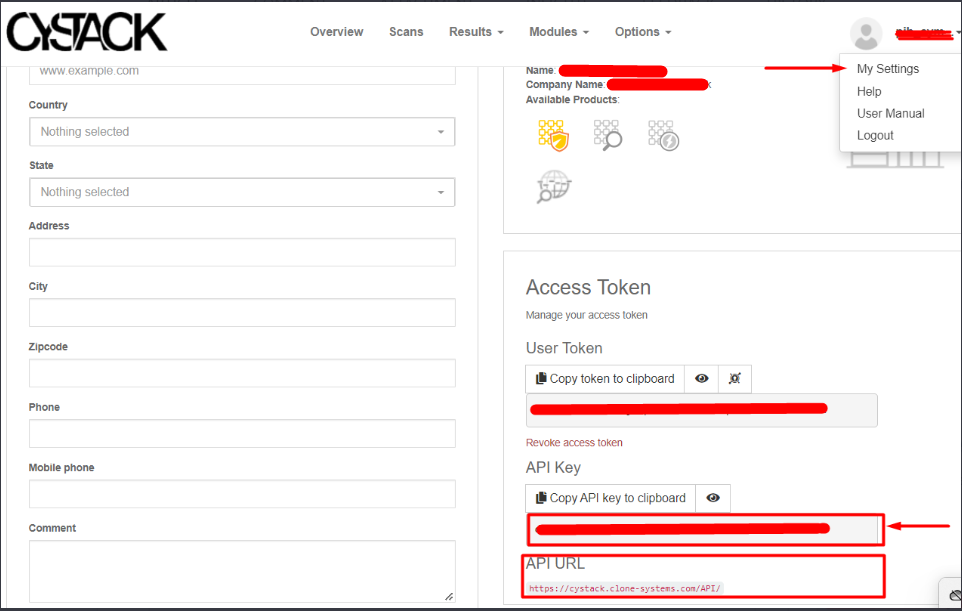The image size is (962, 611).
Task: Reveal the API Key with the eye icon
Action: click(713, 498)
